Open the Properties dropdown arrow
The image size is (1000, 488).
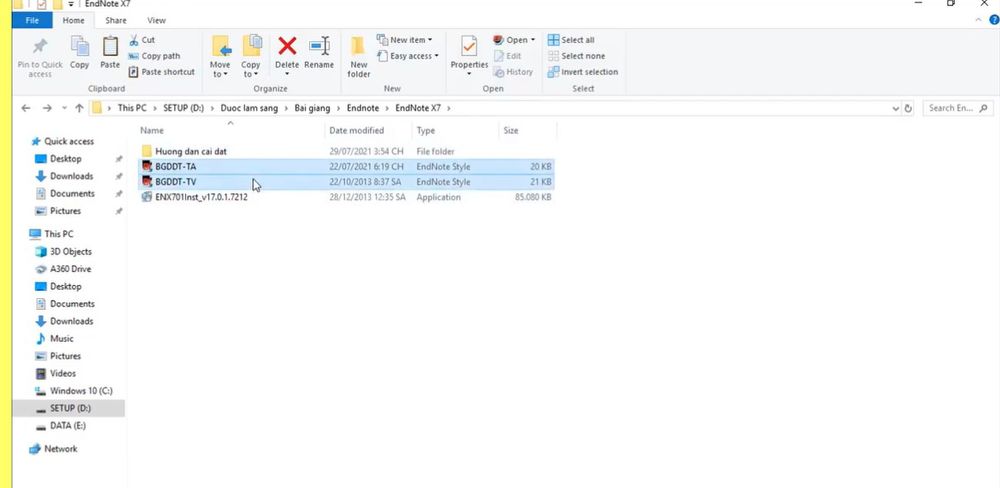(469, 75)
